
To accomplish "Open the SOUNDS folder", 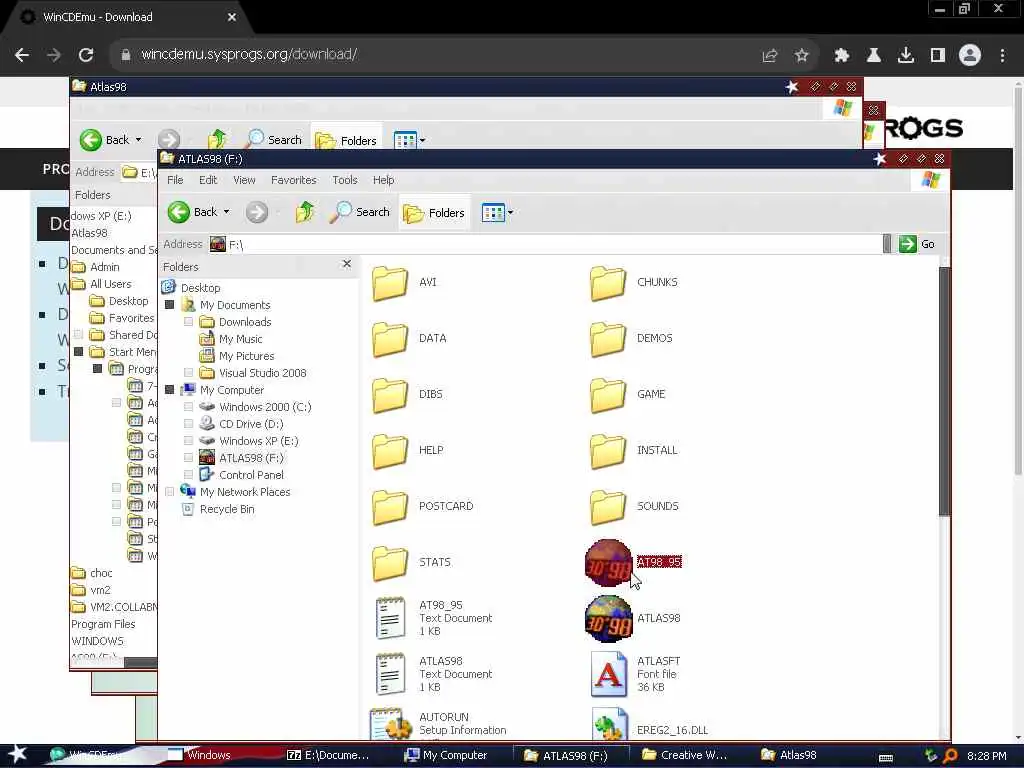I will click(x=609, y=507).
